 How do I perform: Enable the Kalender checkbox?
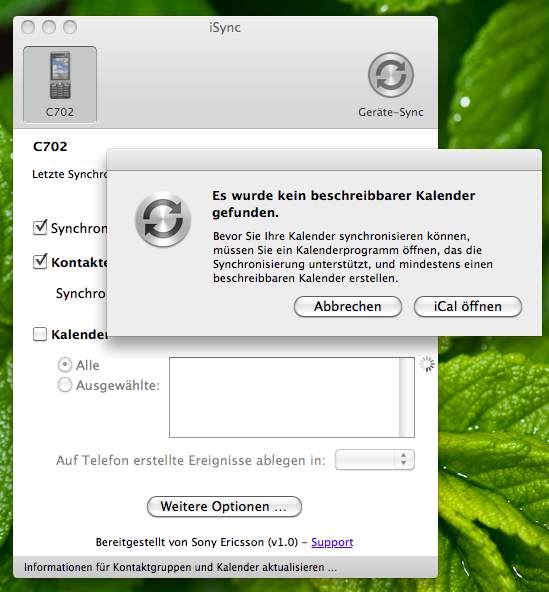pos(40,334)
